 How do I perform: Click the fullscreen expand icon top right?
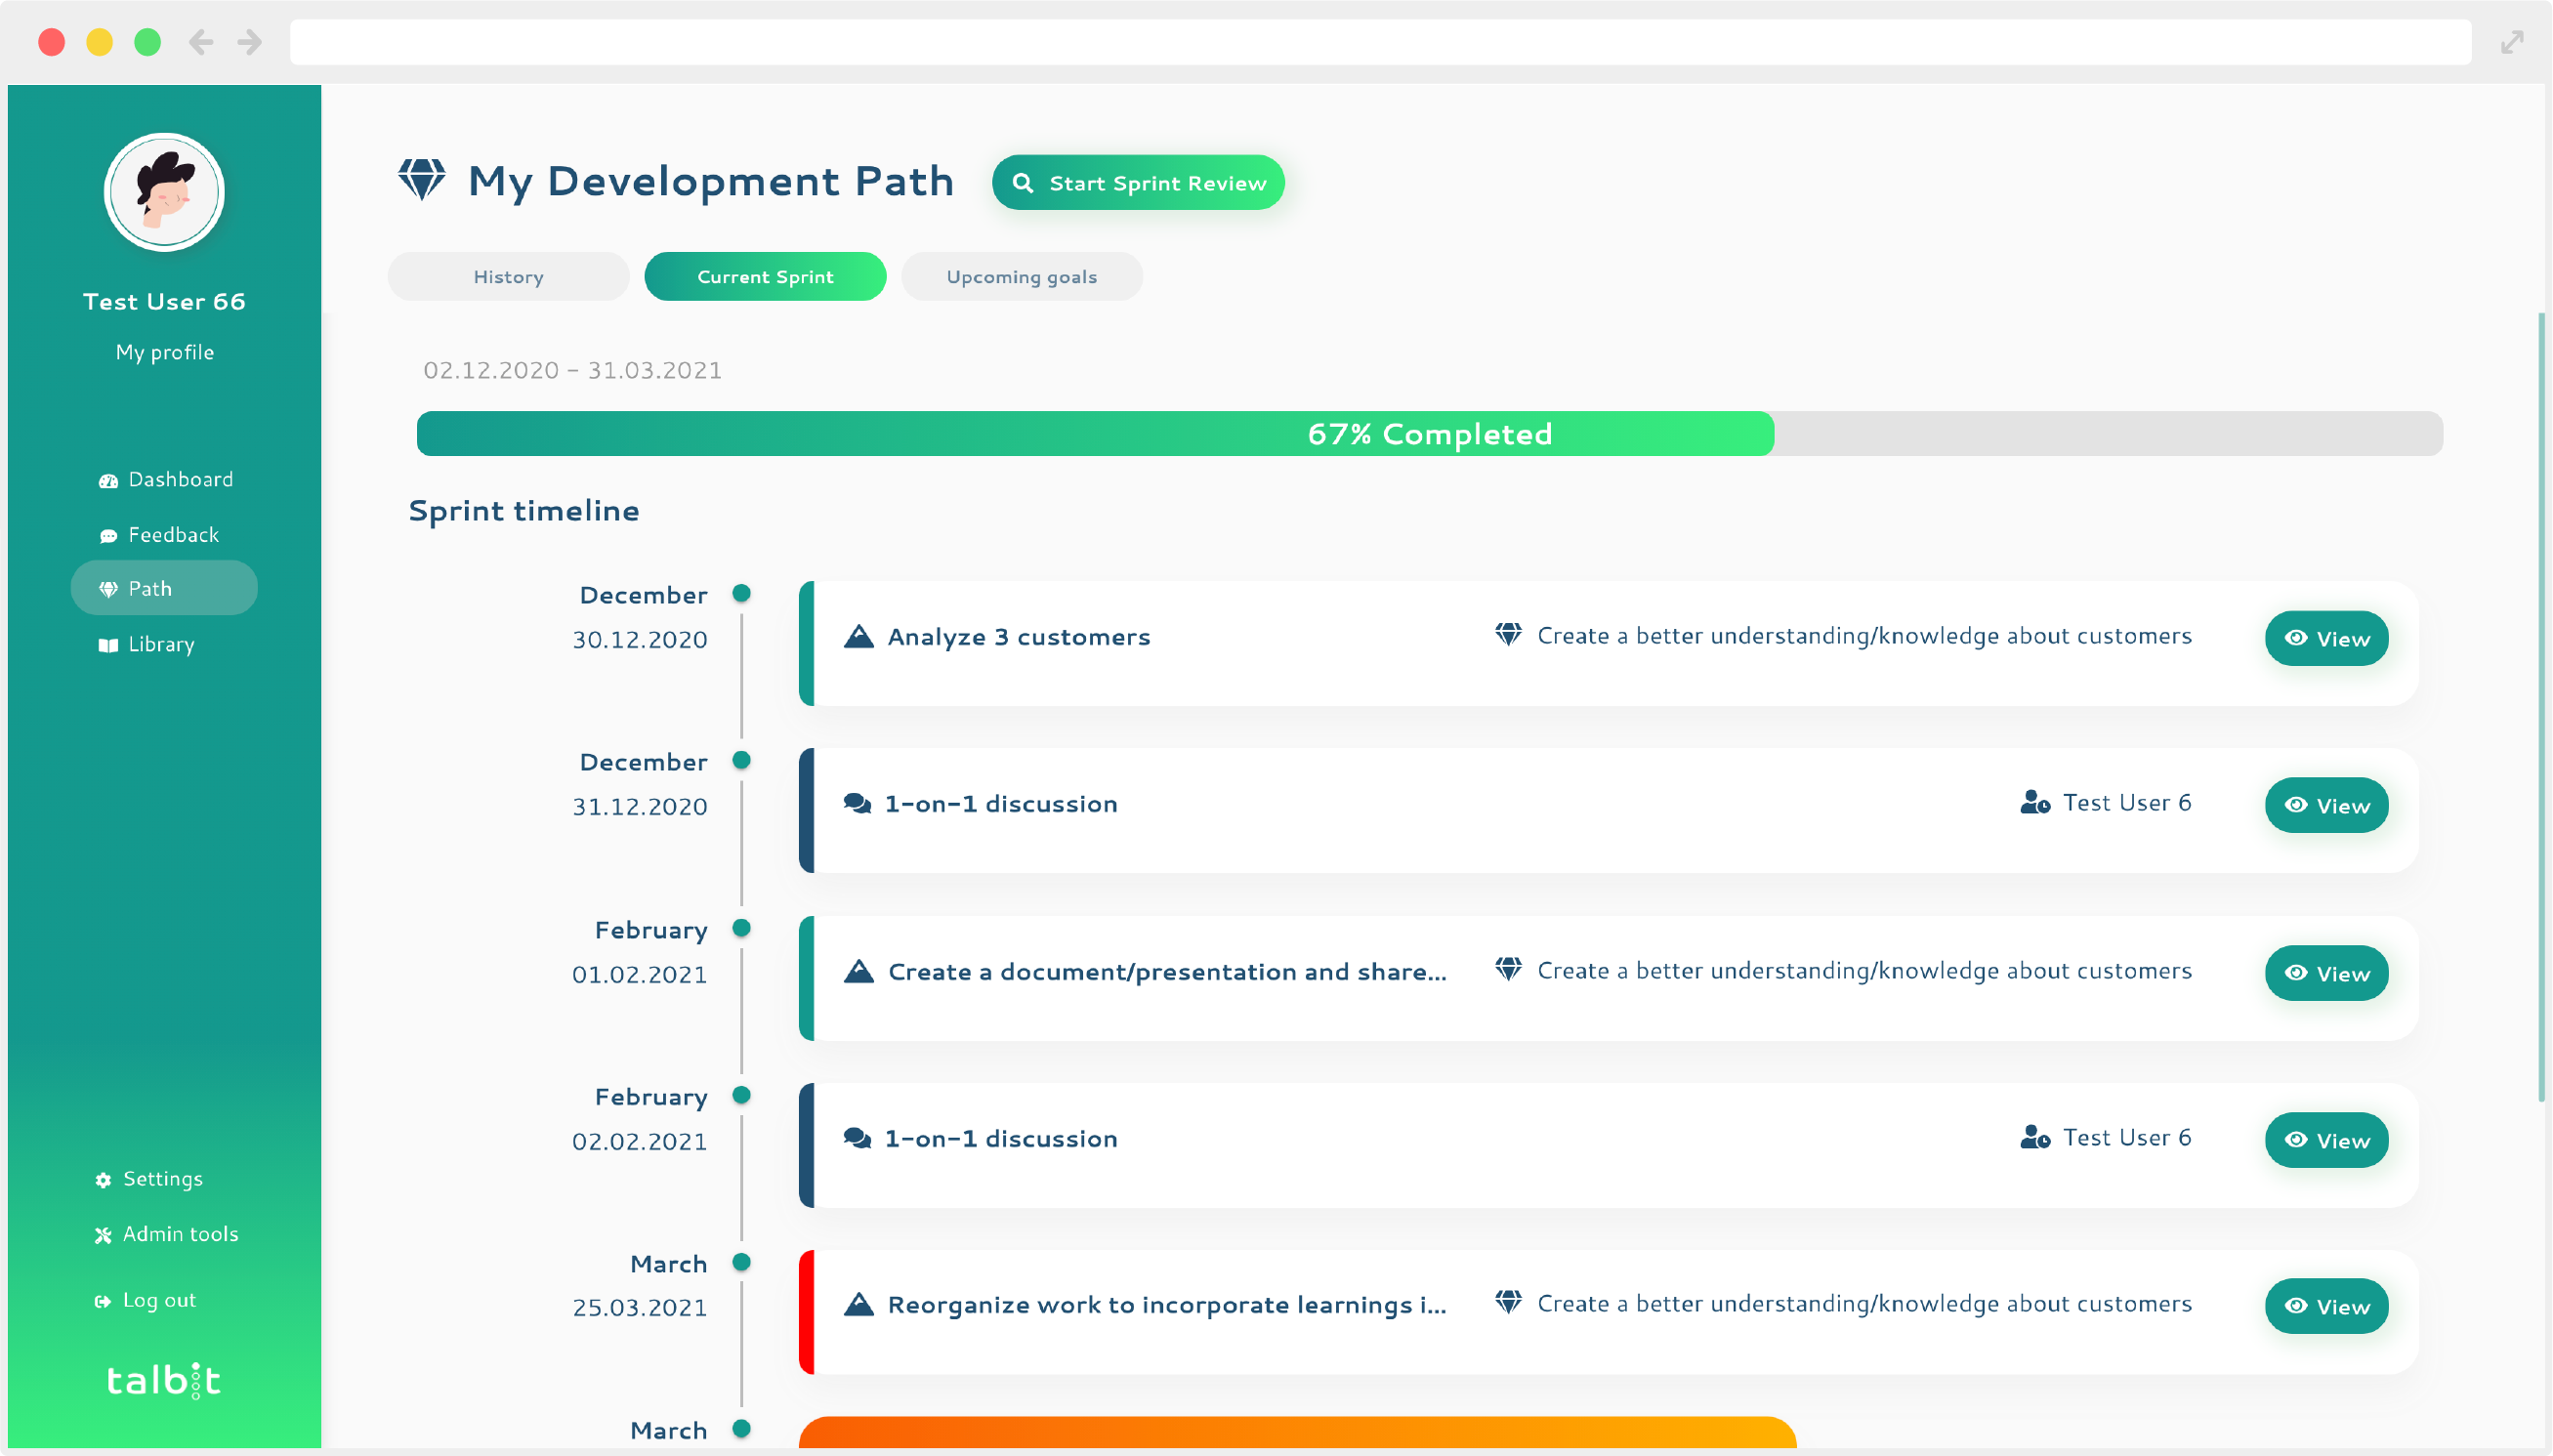[2511, 42]
